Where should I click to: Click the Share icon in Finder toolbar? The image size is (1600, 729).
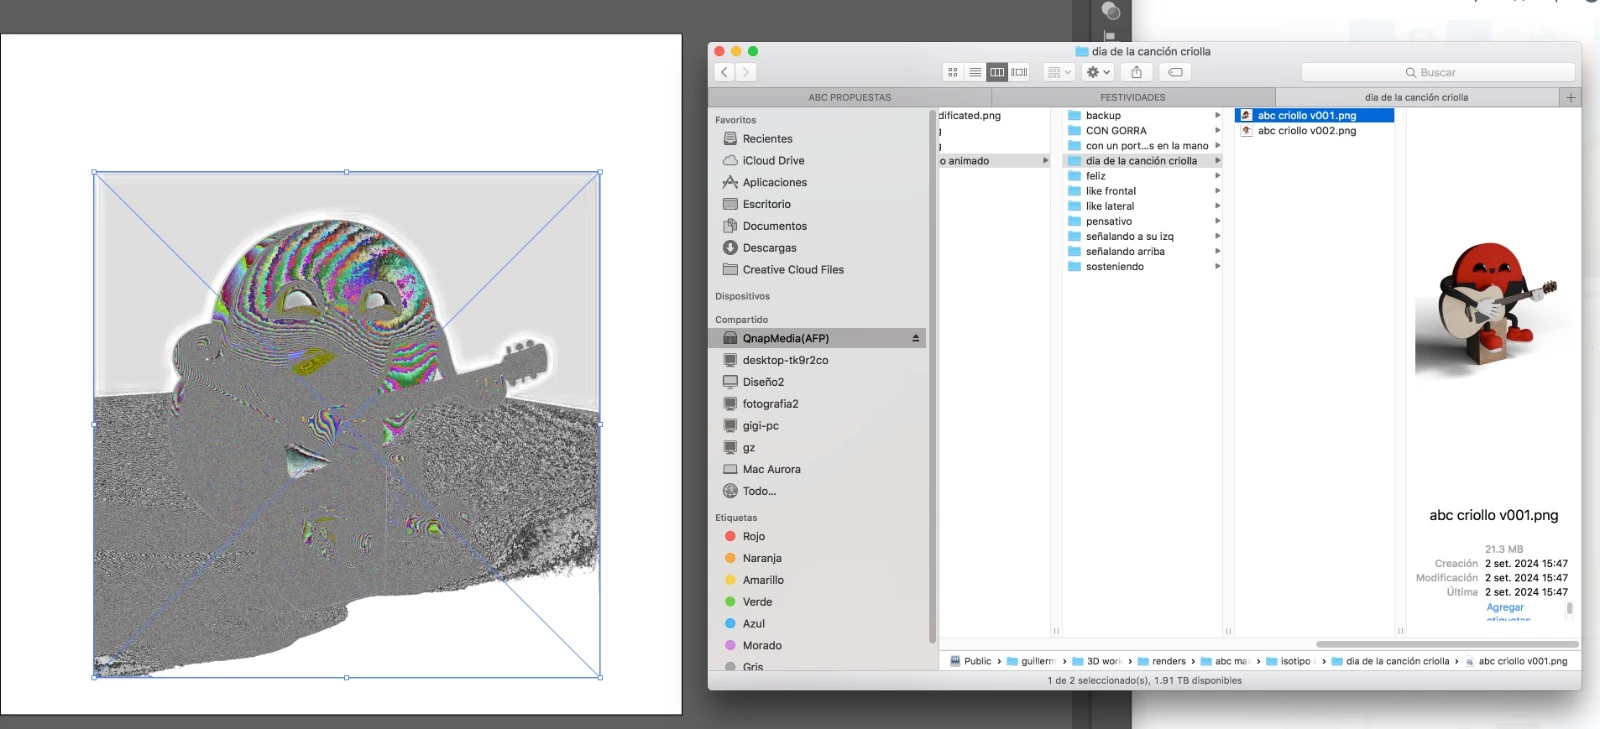click(x=1136, y=72)
